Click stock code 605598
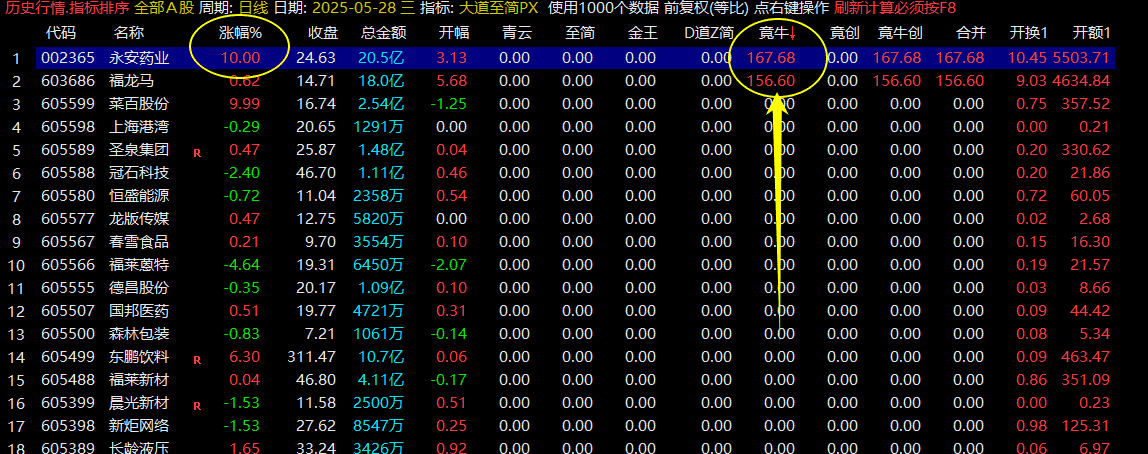 point(68,127)
